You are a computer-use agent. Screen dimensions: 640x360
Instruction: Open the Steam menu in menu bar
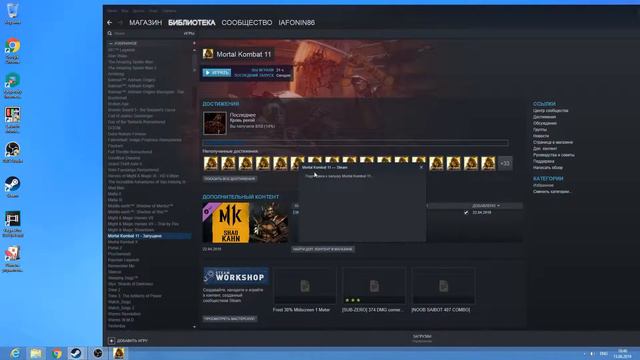click(x=112, y=11)
